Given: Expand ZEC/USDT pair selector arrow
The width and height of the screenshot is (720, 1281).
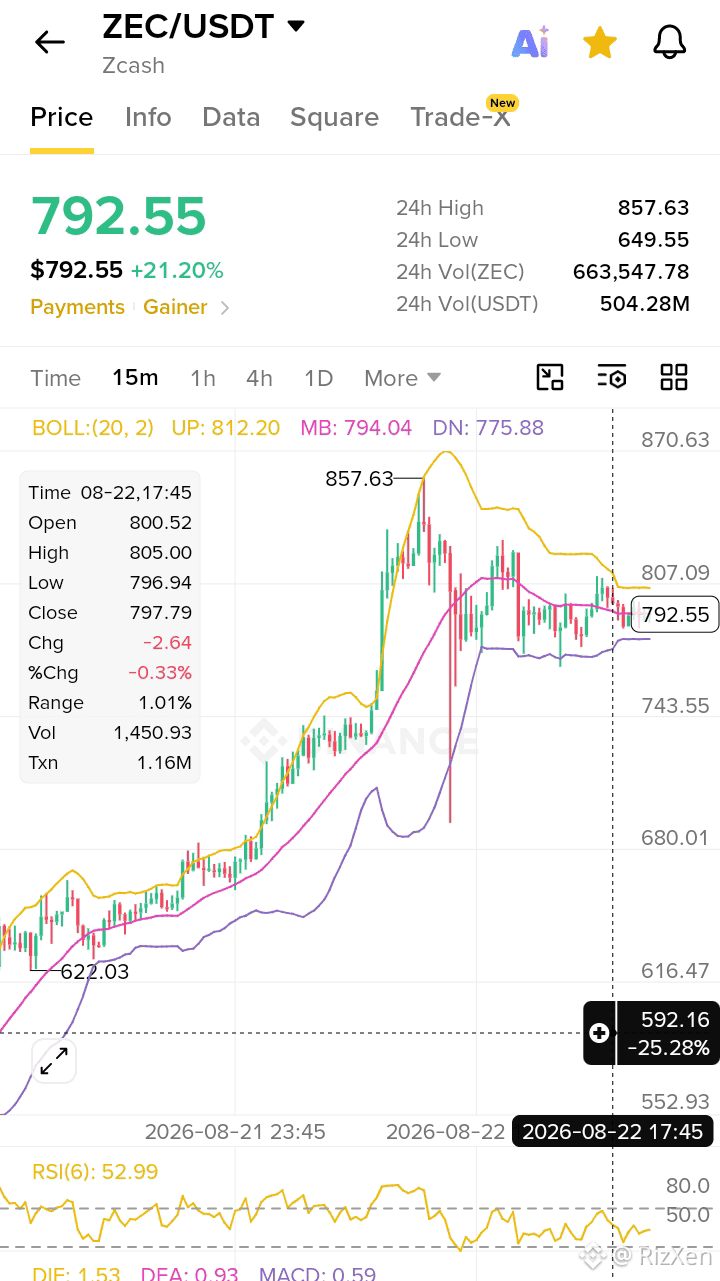Looking at the screenshot, I should (296, 27).
